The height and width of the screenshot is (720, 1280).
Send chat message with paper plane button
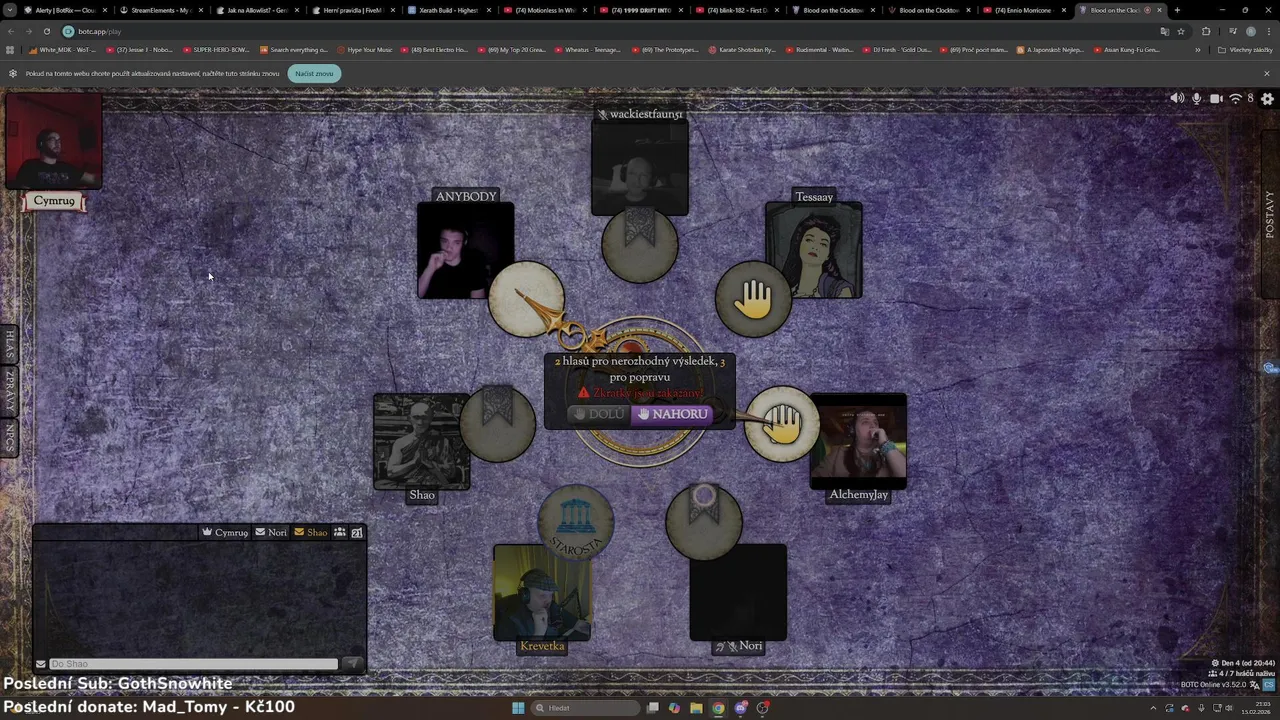352,664
